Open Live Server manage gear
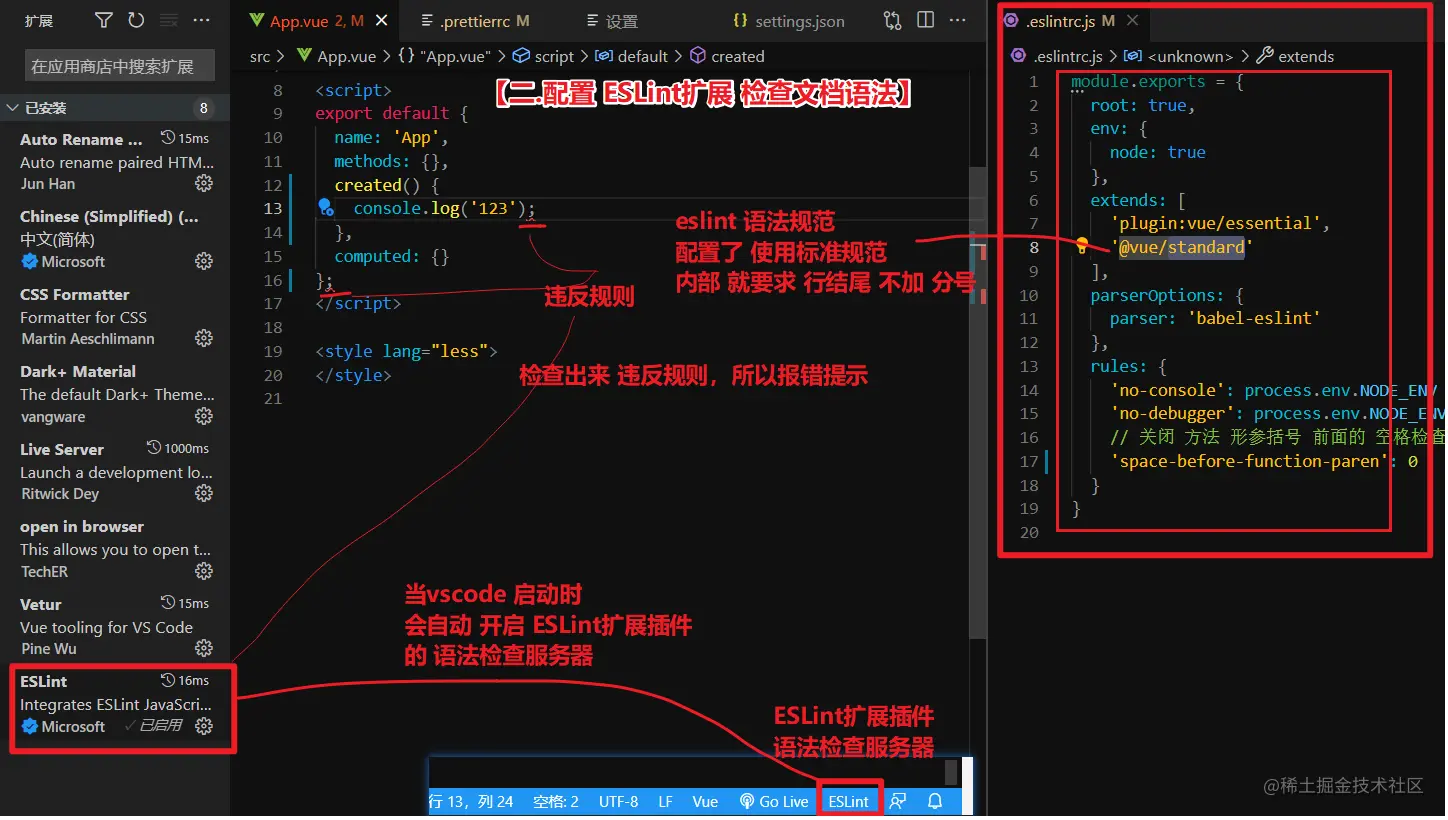 [204, 493]
